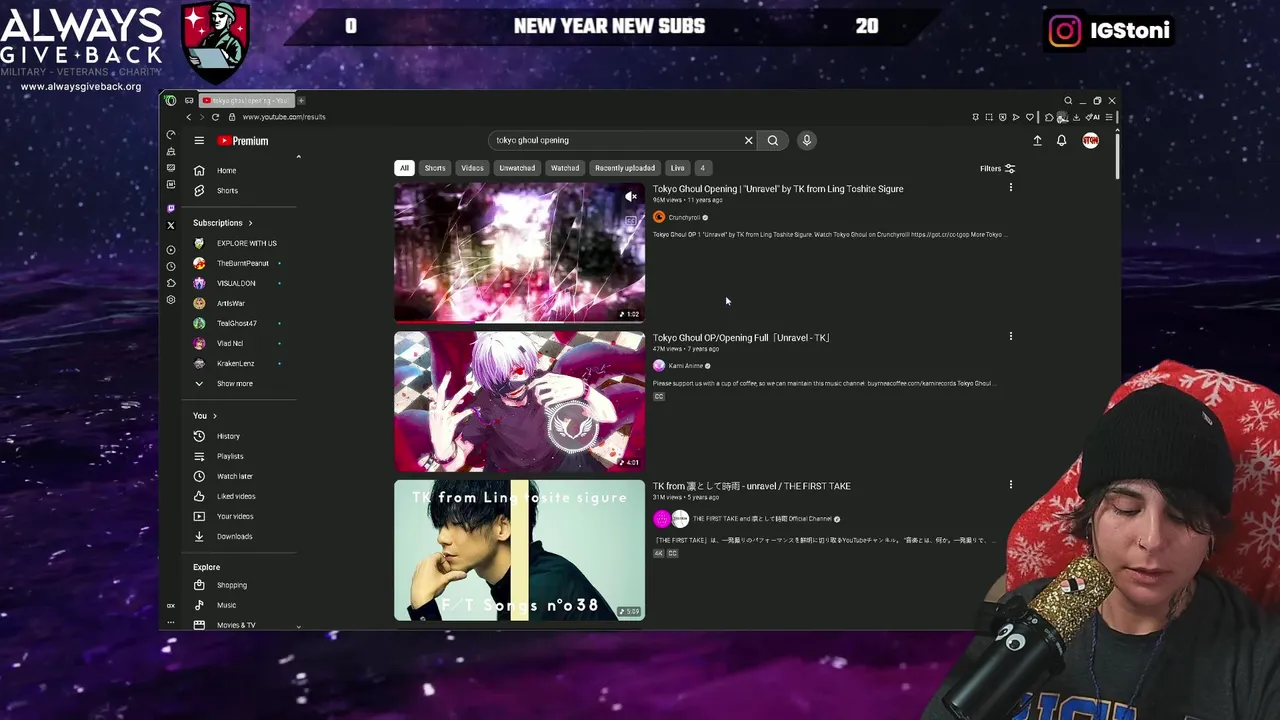Open more options for THE FIRST TAKE video

tap(1011, 485)
